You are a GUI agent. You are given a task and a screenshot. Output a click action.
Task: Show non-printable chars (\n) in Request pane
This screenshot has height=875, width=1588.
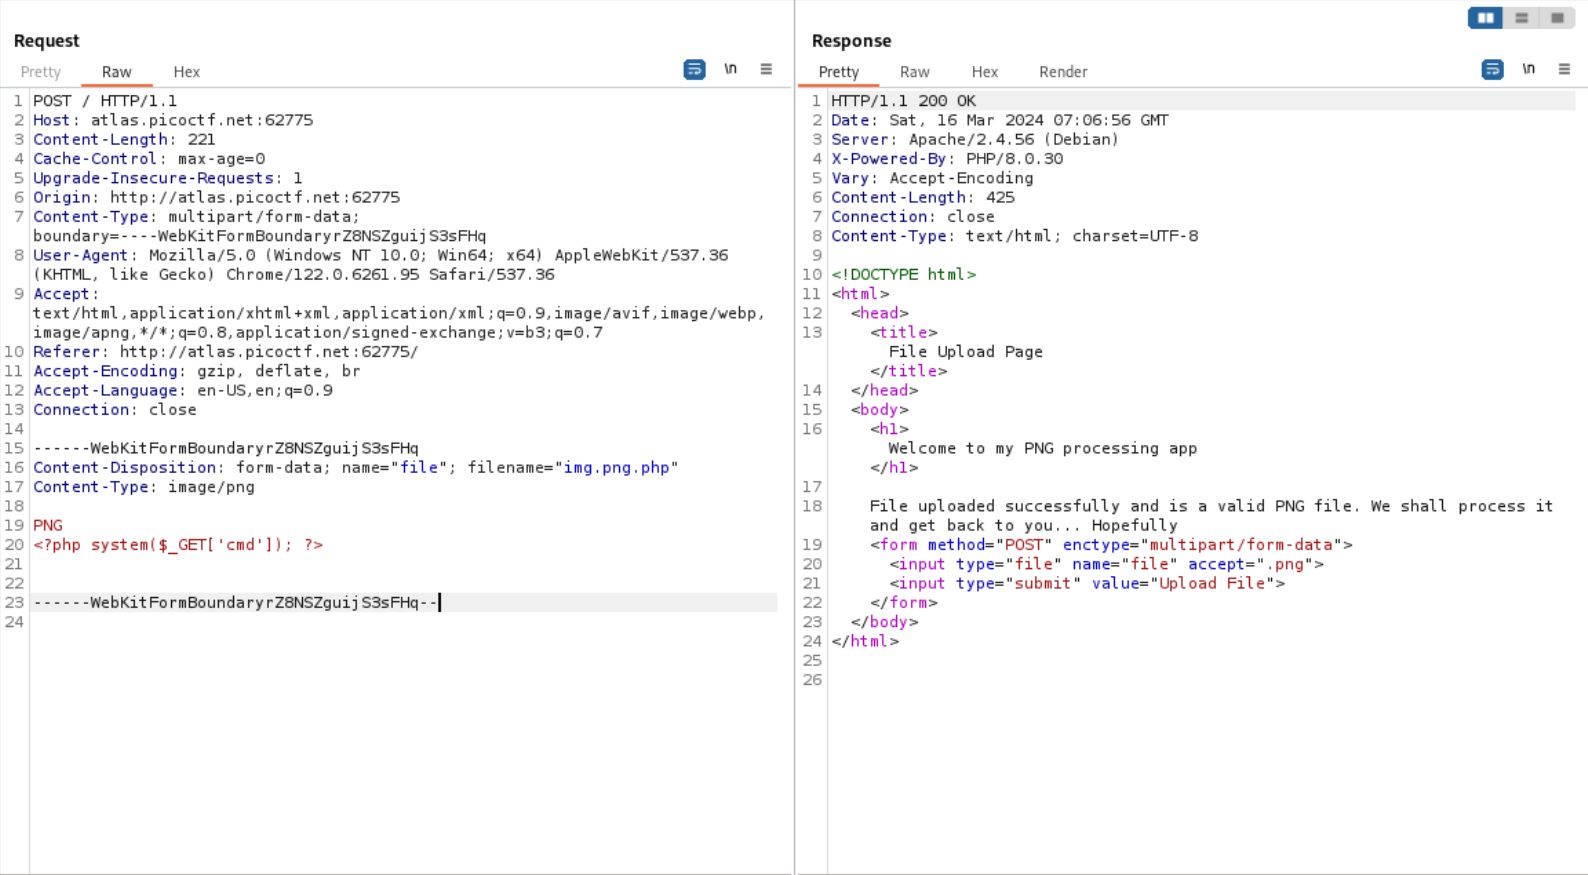click(731, 69)
